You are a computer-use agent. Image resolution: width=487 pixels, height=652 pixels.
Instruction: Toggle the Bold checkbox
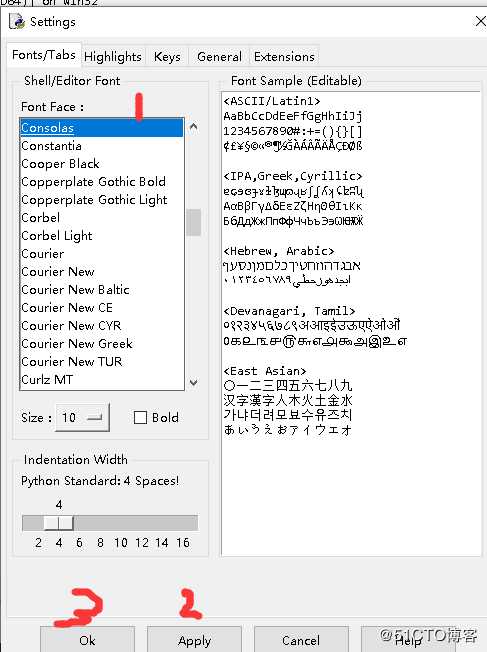point(140,417)
